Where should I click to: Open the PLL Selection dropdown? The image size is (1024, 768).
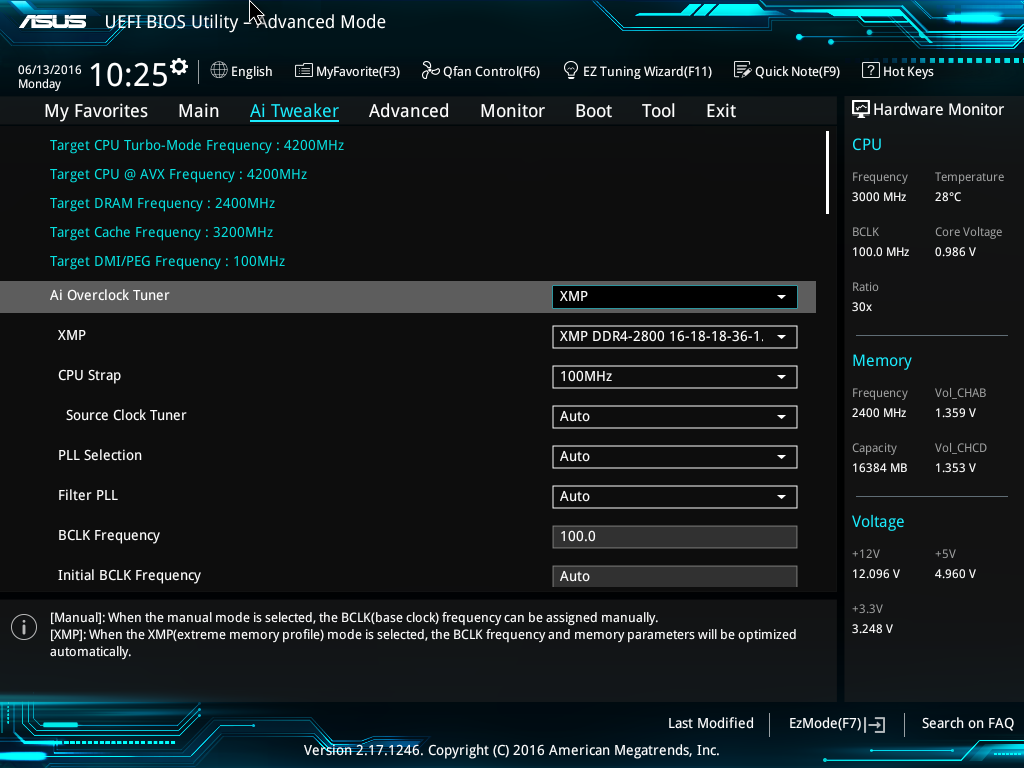tap(675, 456)
